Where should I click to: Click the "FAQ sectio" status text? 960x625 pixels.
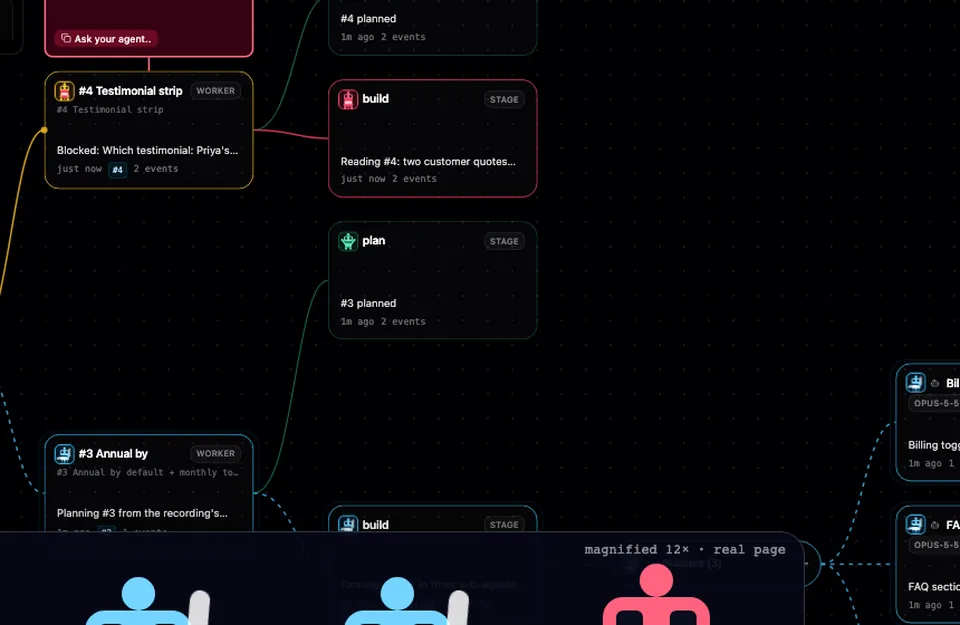[x=934, y=587]
